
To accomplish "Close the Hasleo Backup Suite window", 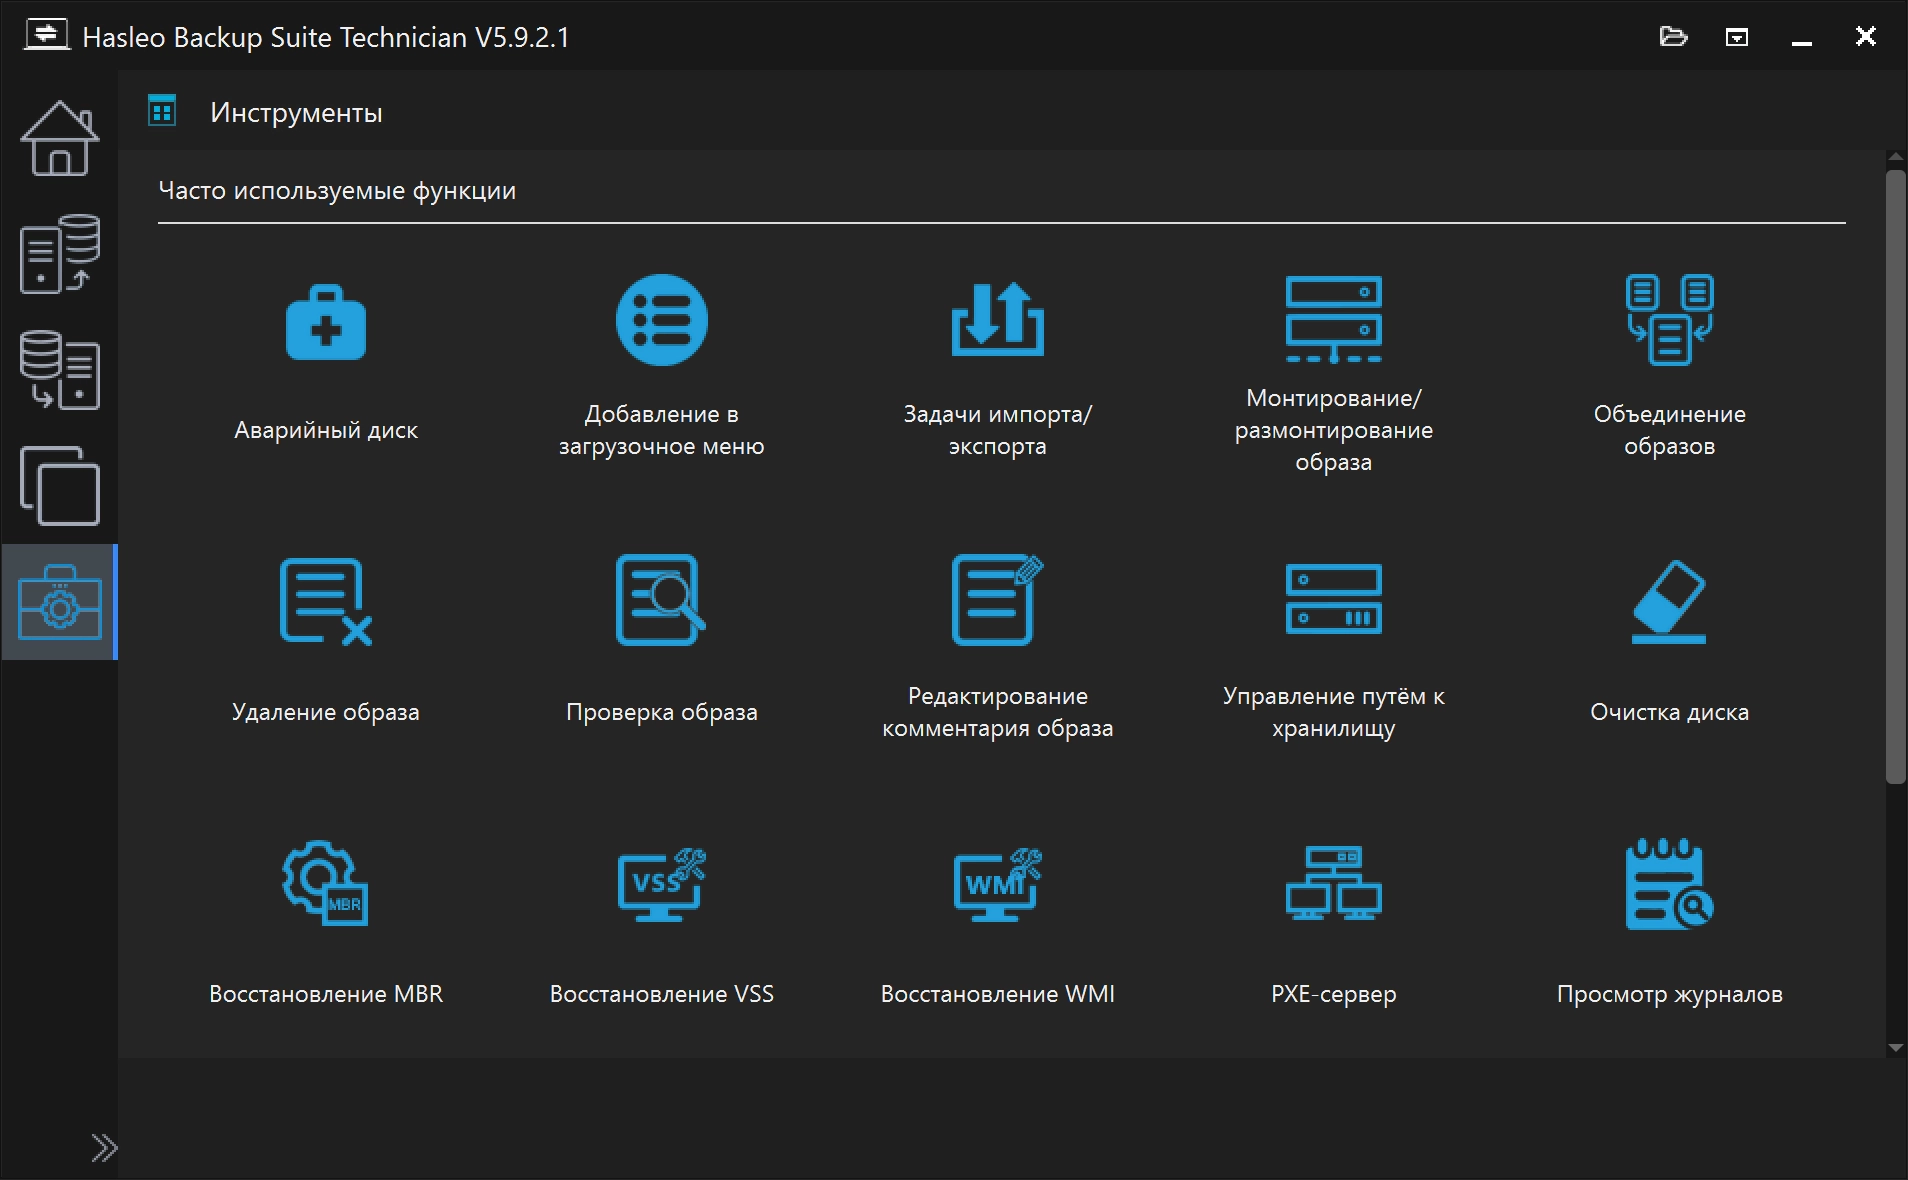I will tap(1866, 37).
